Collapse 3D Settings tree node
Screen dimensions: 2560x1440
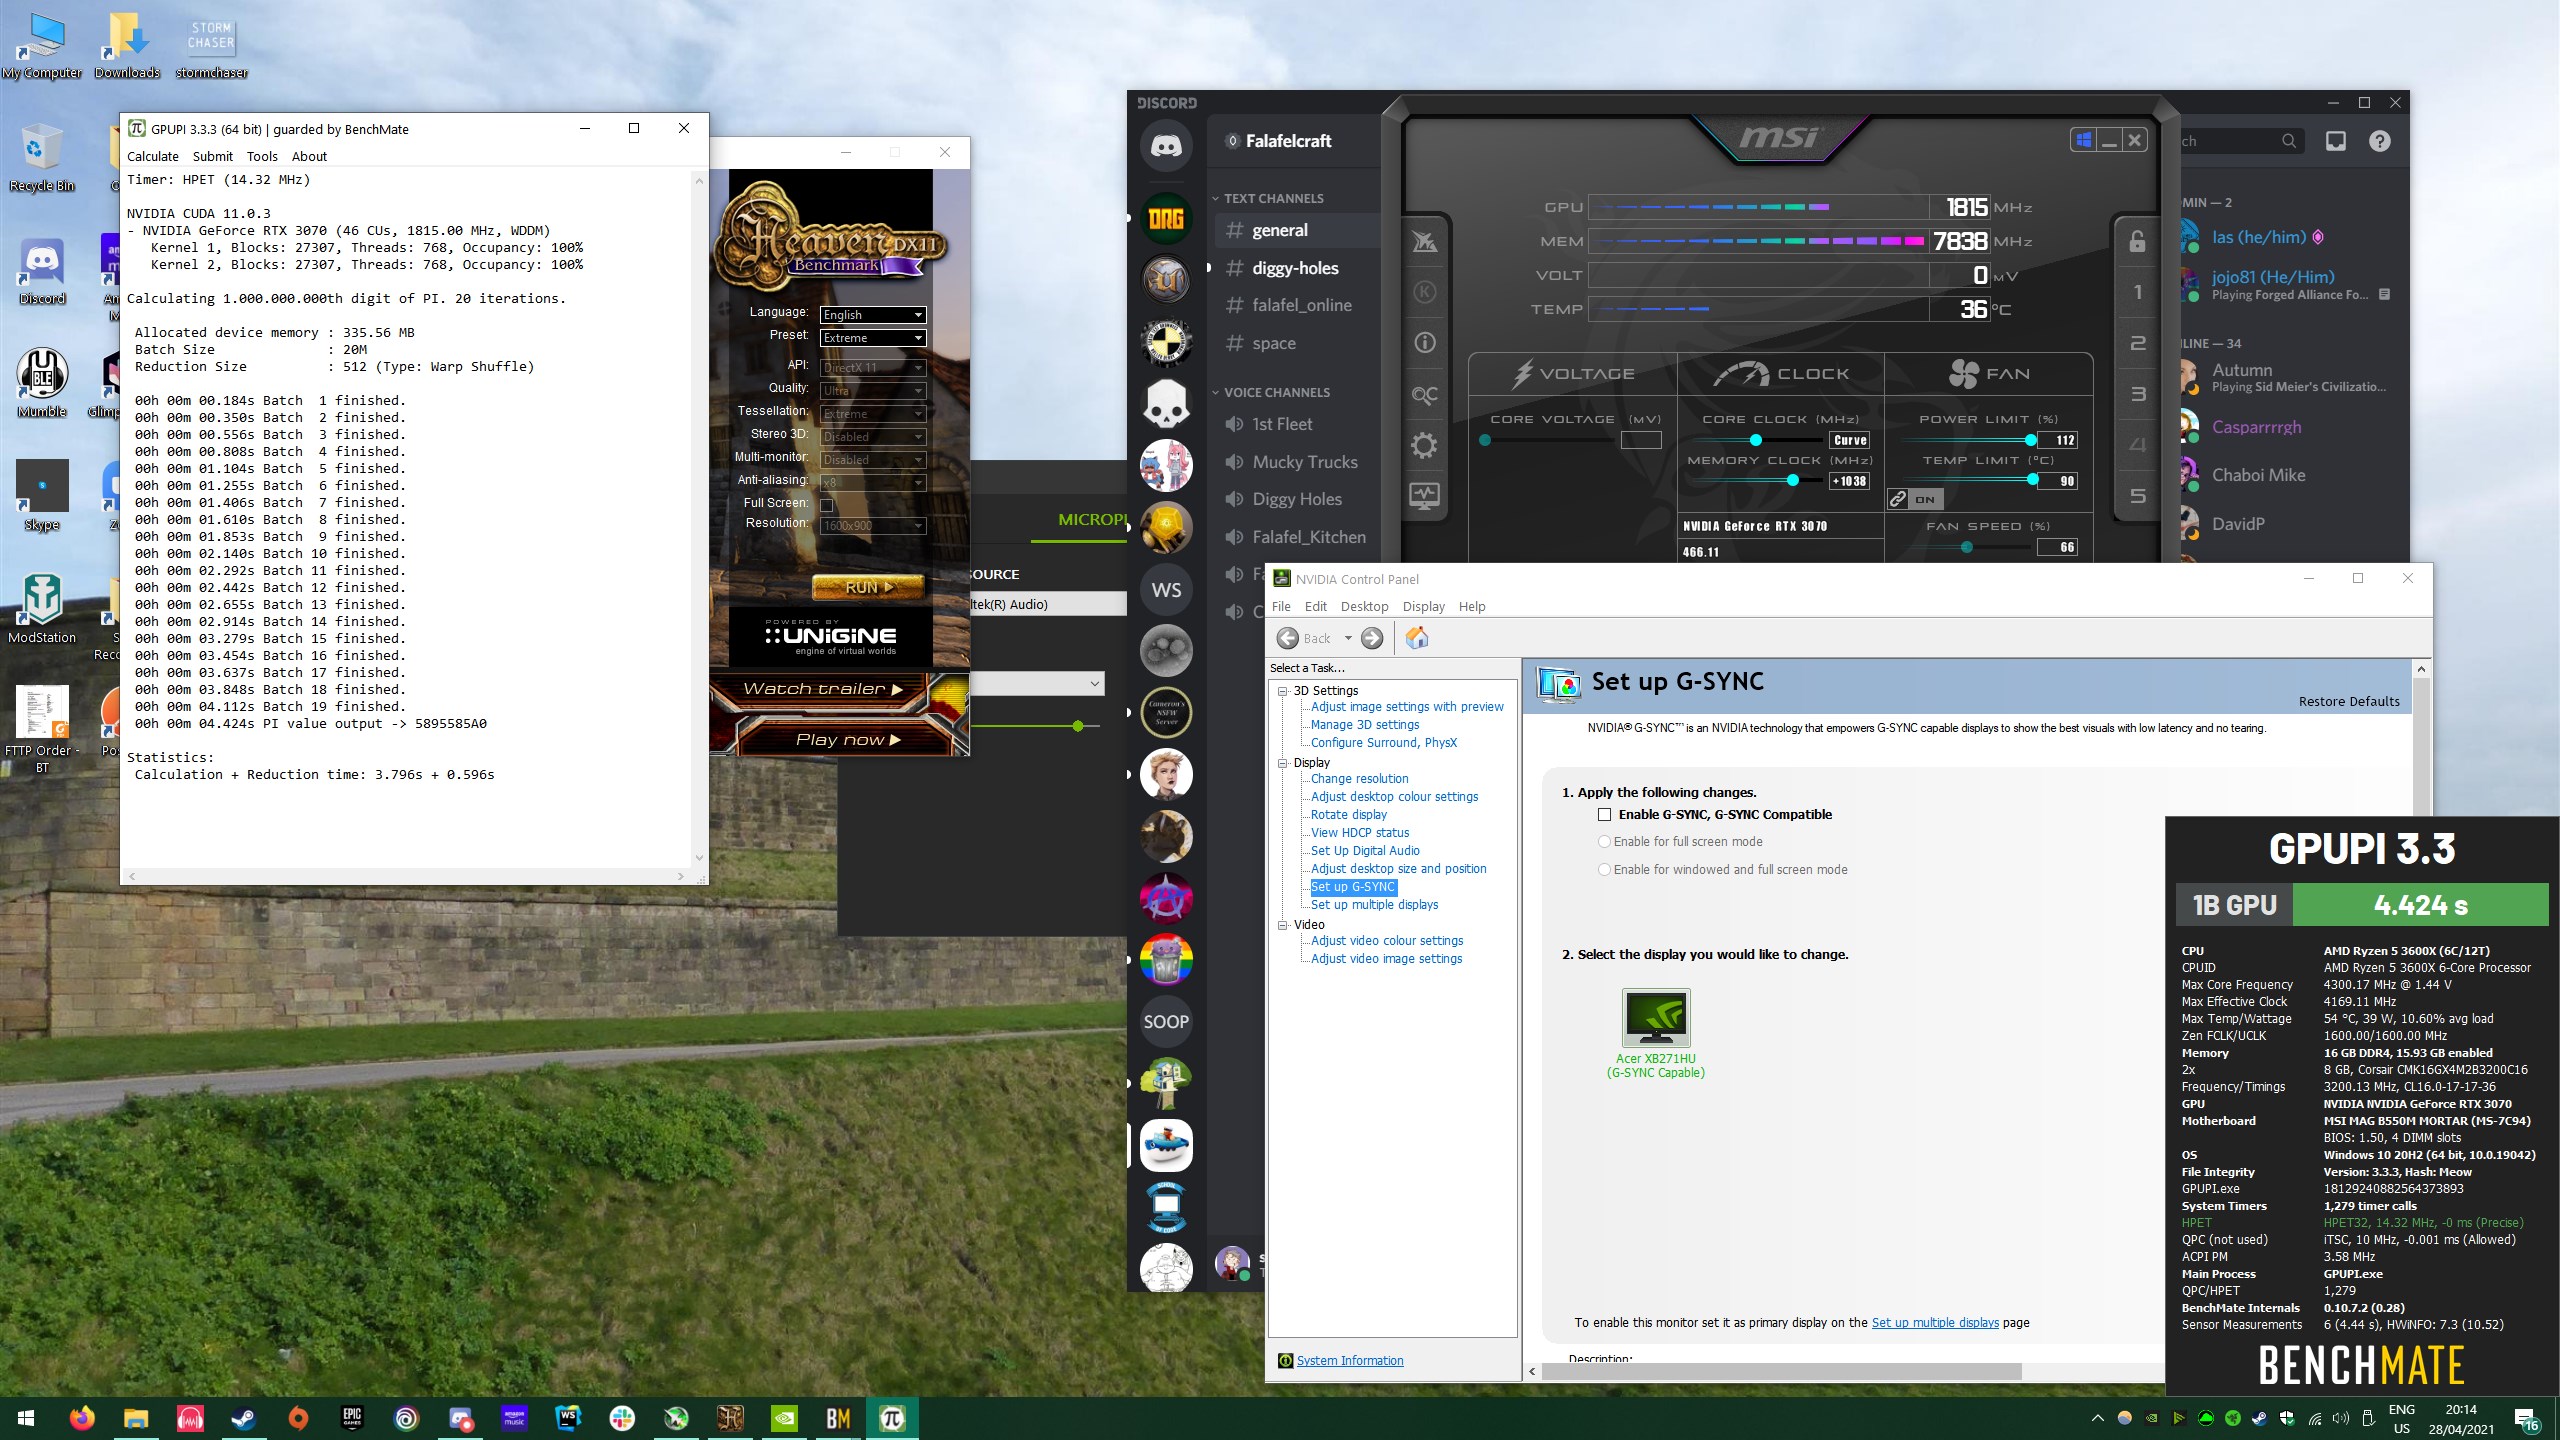[x=1282, y=691]
